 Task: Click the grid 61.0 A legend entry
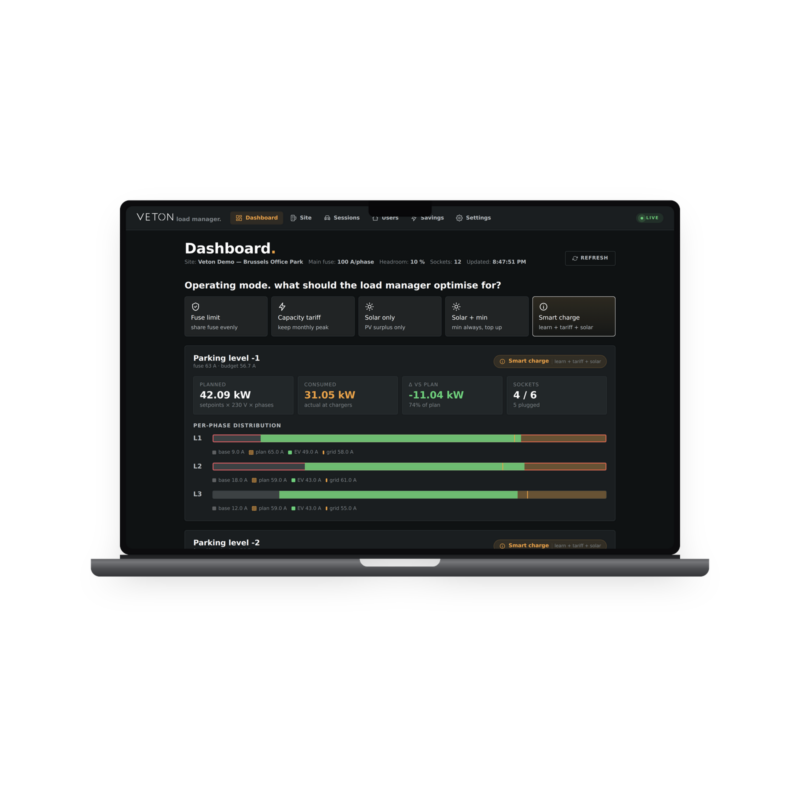[341, 481]
